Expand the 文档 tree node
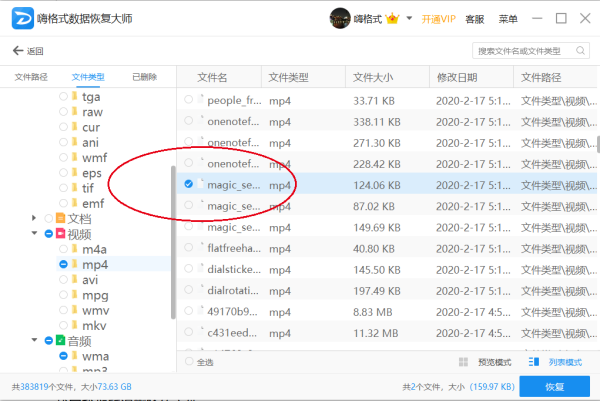Image resolution: width=600 pixels, height=401 pixels. pyautogui.click(x=36, y=218)
